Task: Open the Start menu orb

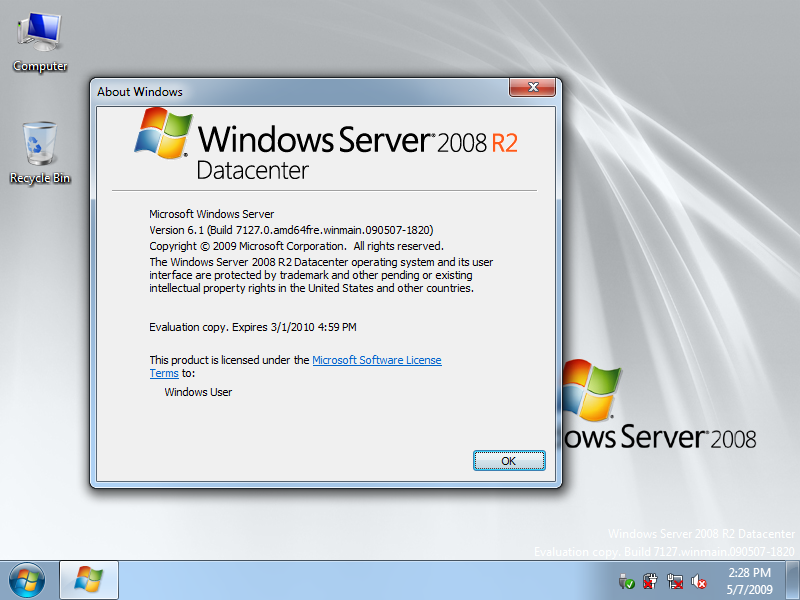Action: (x=27, y=581)
